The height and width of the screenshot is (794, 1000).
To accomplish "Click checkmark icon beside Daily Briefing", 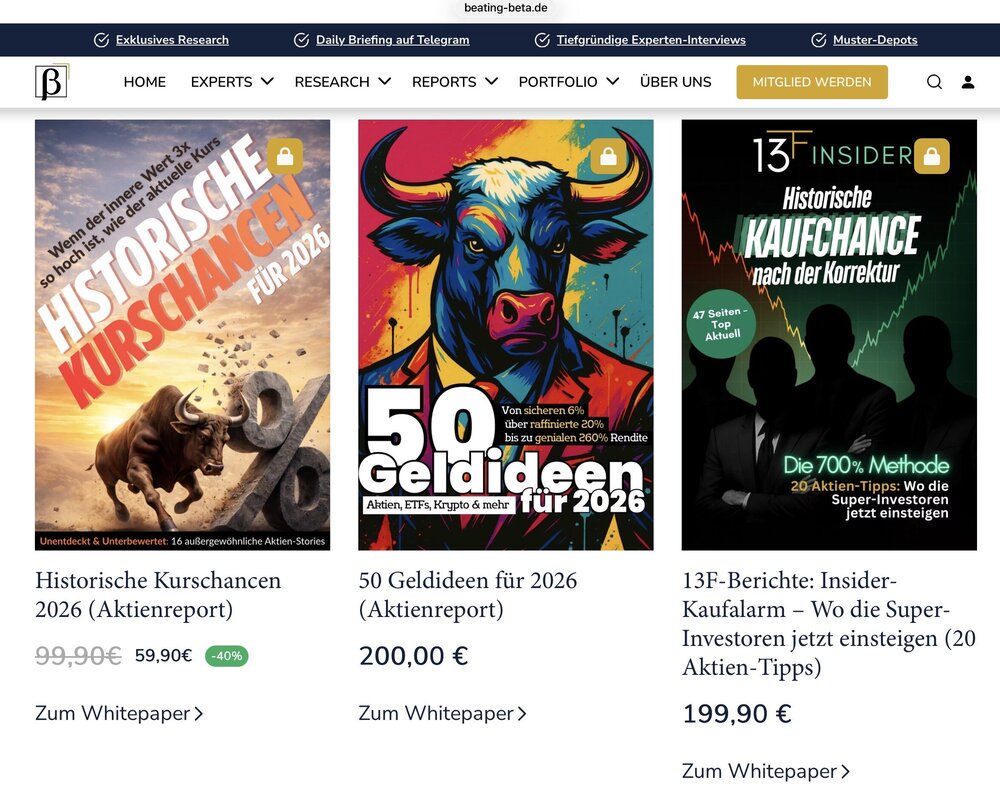I will click(x=302, y=40).
